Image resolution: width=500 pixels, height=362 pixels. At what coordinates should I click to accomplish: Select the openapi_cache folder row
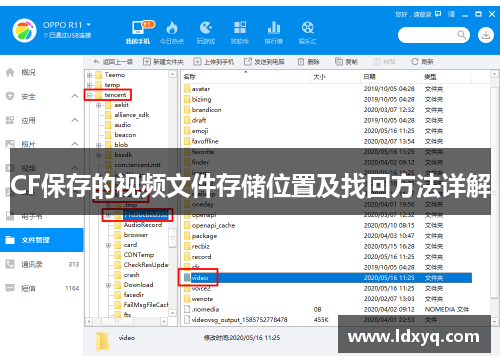click(327, 225)
